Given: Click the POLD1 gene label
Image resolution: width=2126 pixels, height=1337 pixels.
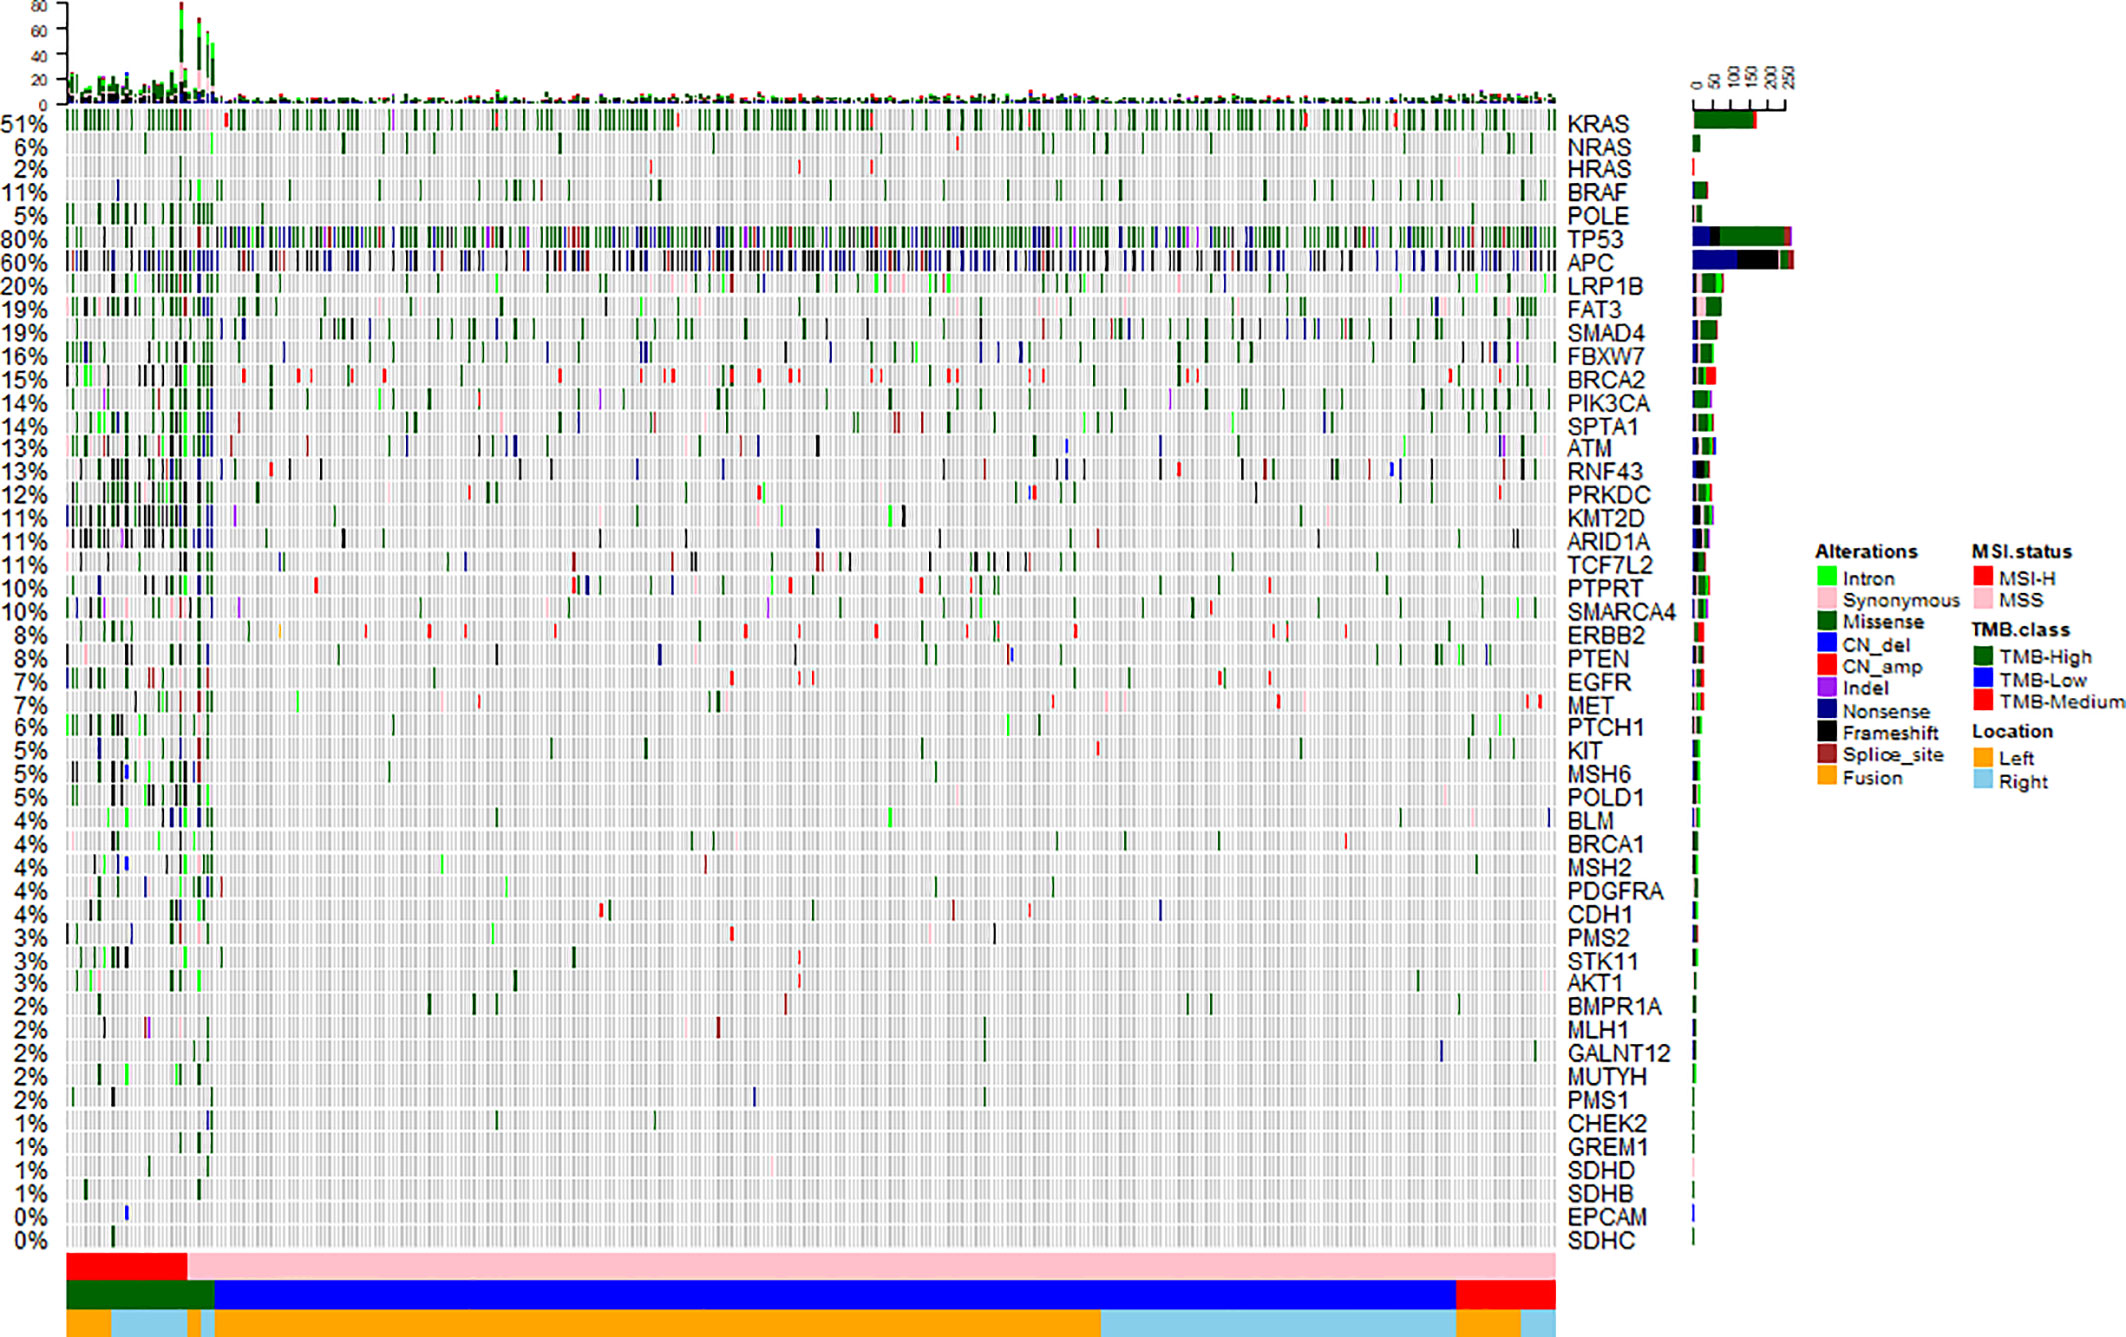Looking at the screenshot, I should pyautogui.click(x=1605, y=797).
